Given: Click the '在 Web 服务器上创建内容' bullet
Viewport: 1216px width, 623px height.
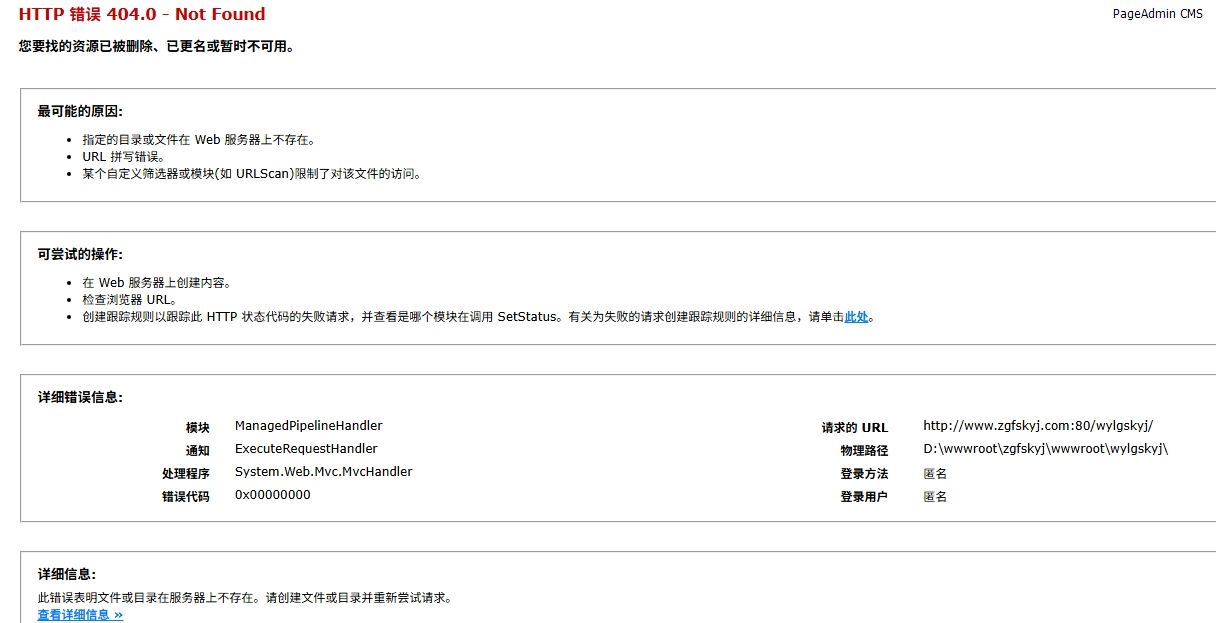Looking at the screenshot, I should pyautogui.click(x=157, y=283).
